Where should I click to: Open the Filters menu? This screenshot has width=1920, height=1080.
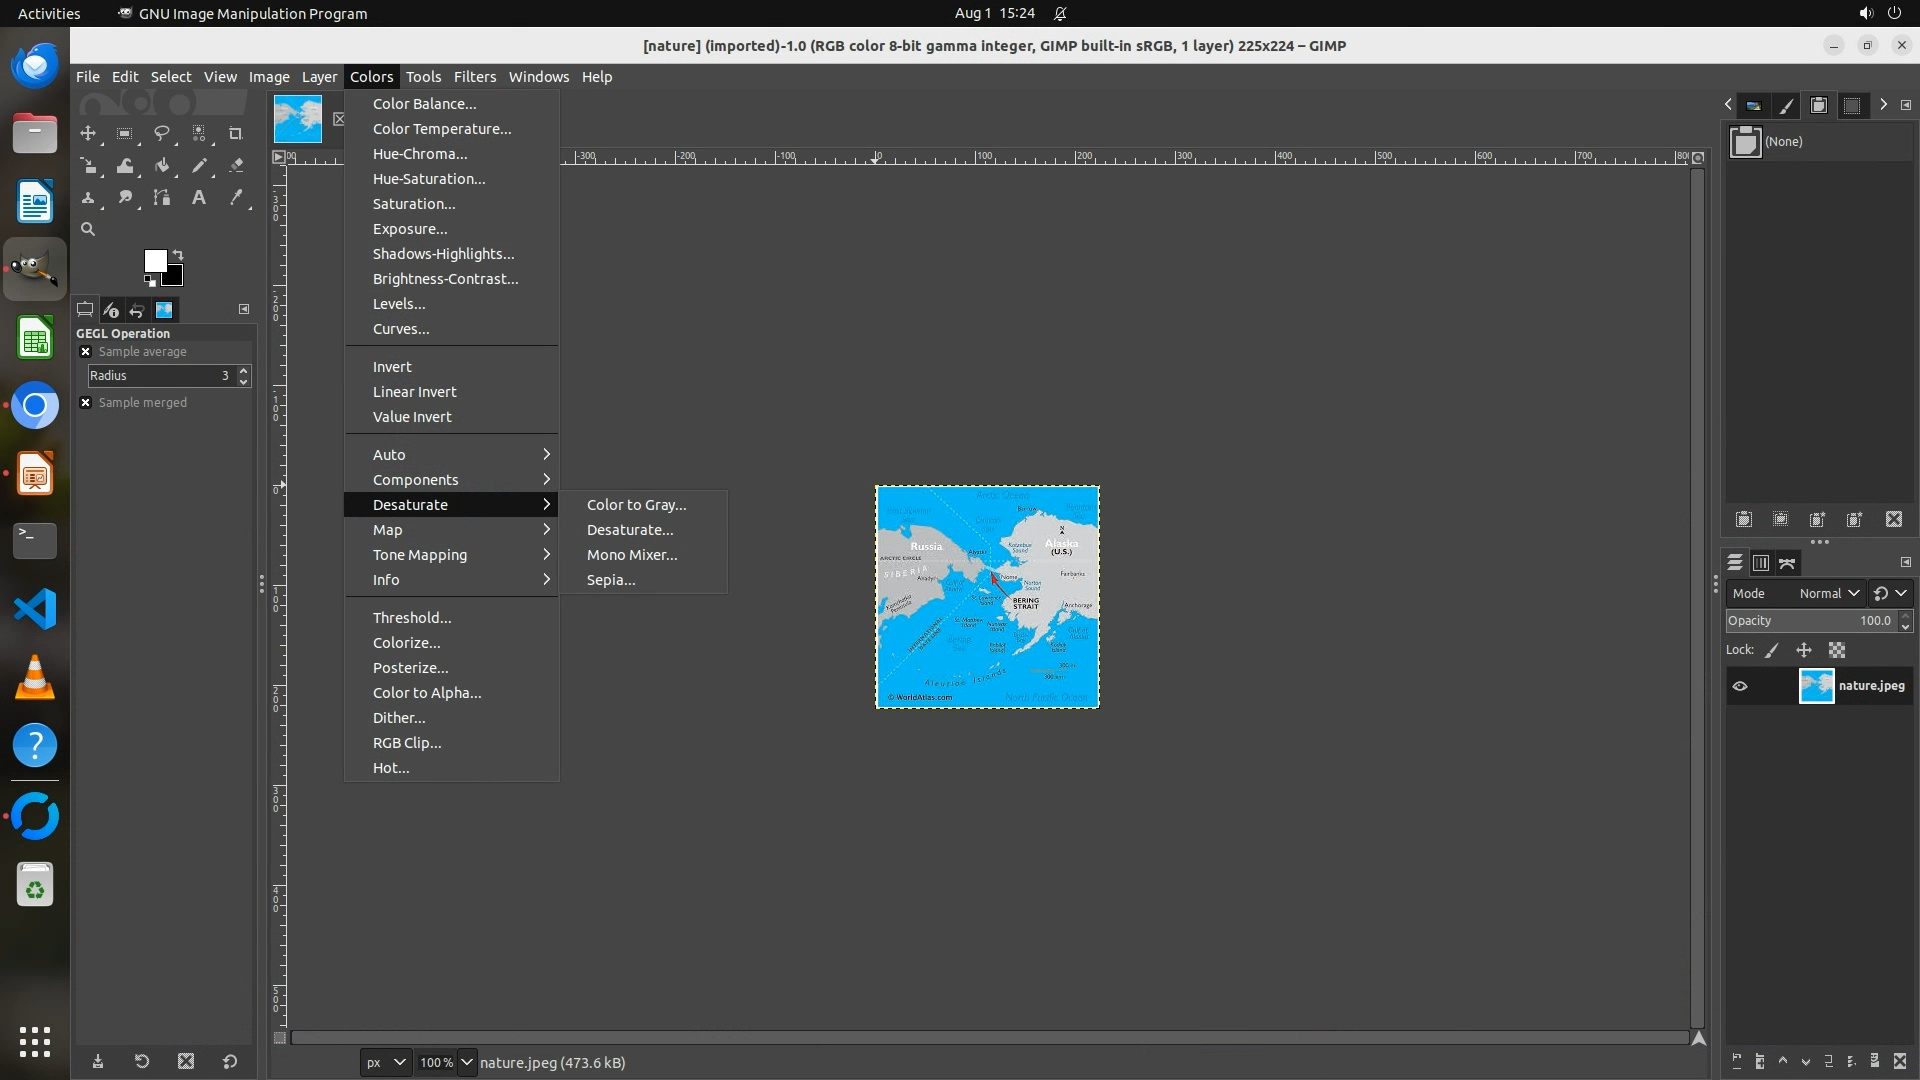(474, 77)
